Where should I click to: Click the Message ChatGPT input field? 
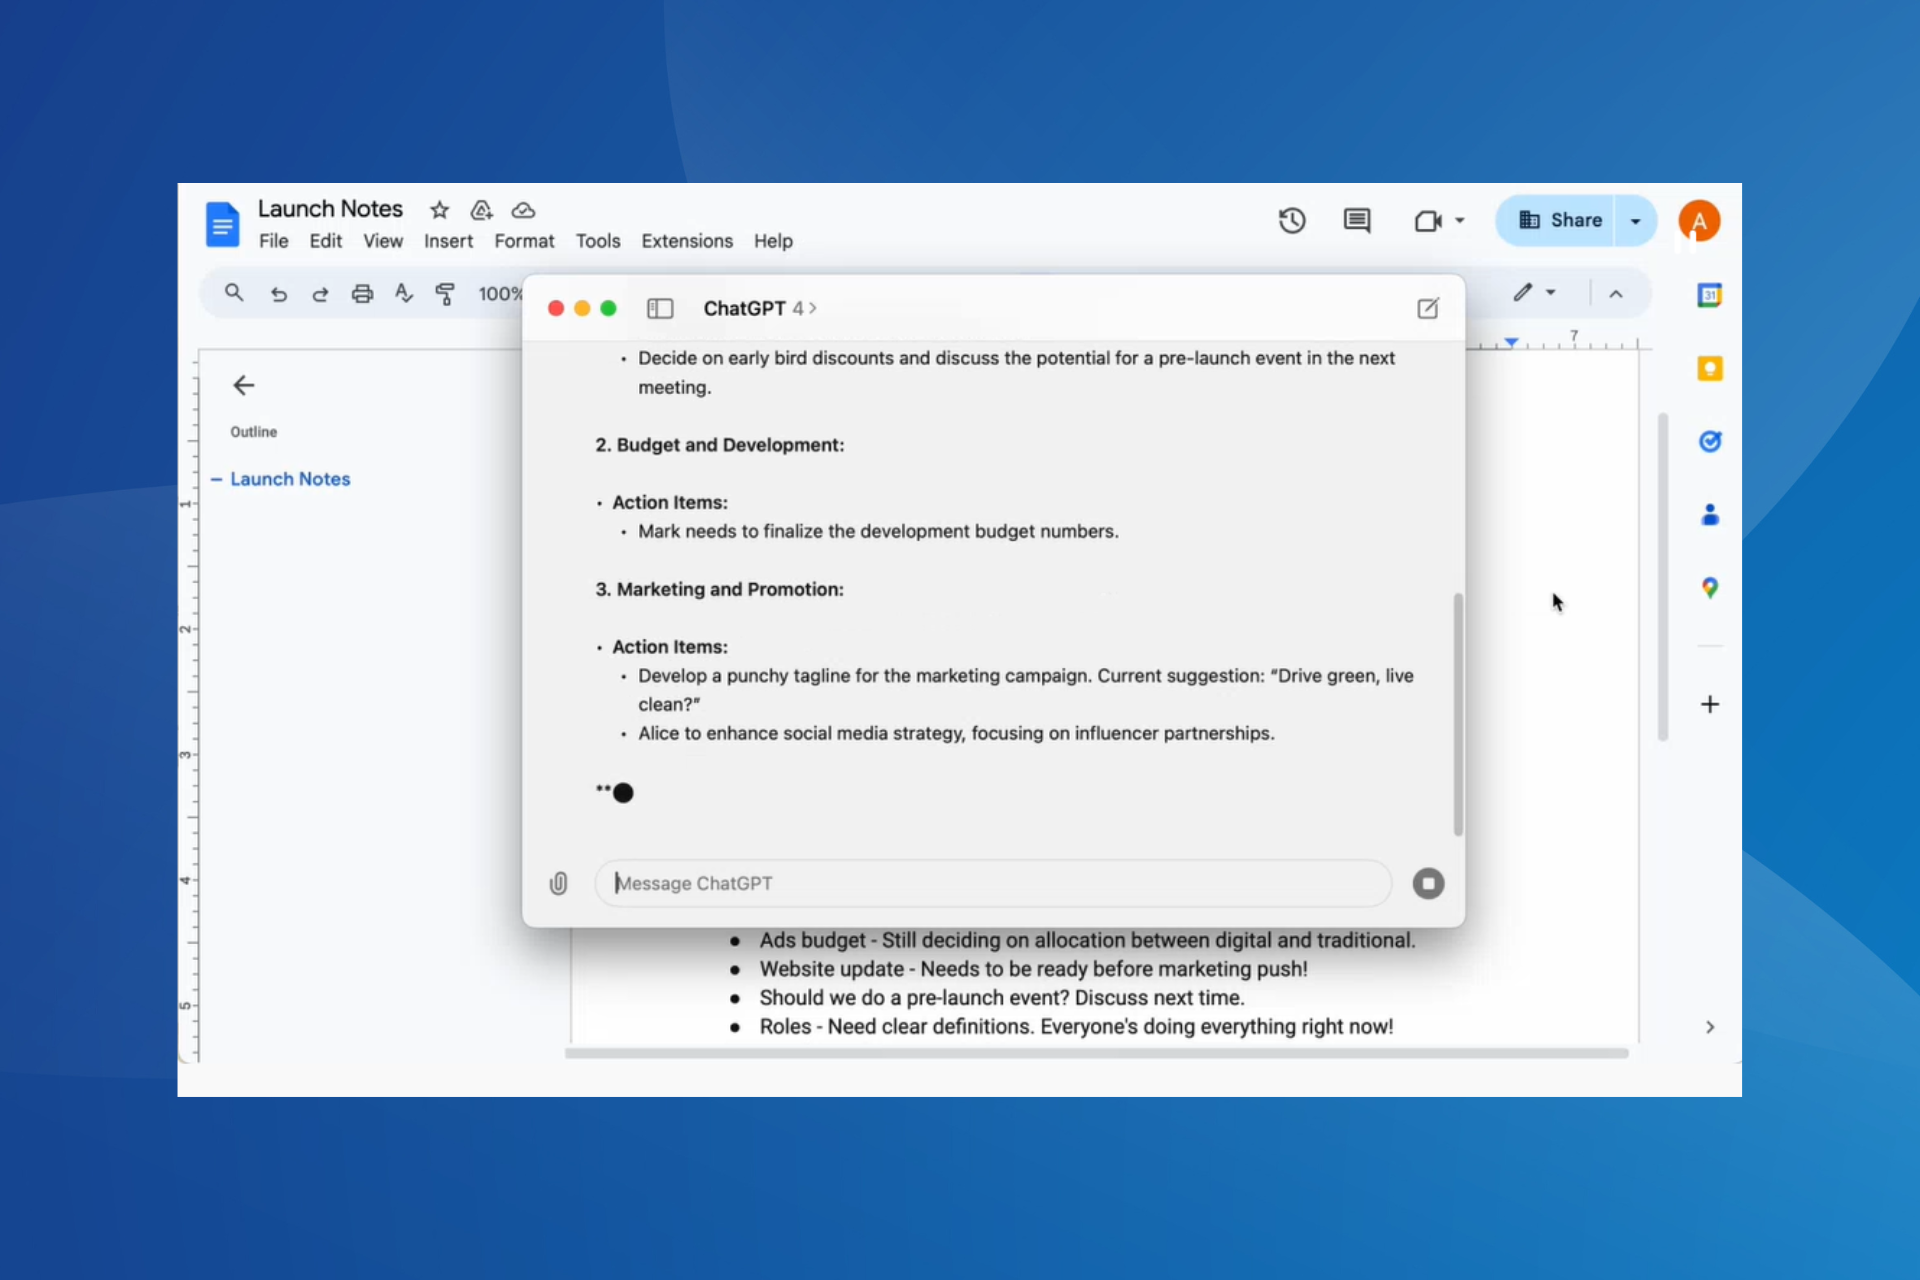[x=992, y=883]
